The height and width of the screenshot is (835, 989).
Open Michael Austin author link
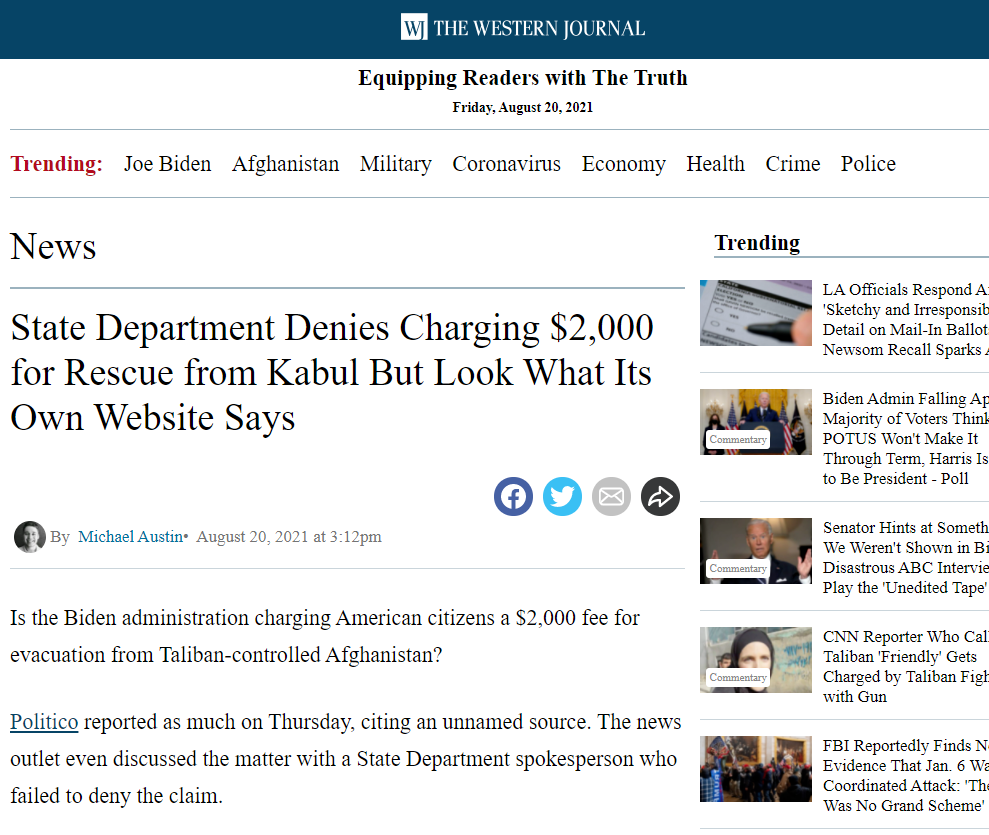tap(131, 537)
